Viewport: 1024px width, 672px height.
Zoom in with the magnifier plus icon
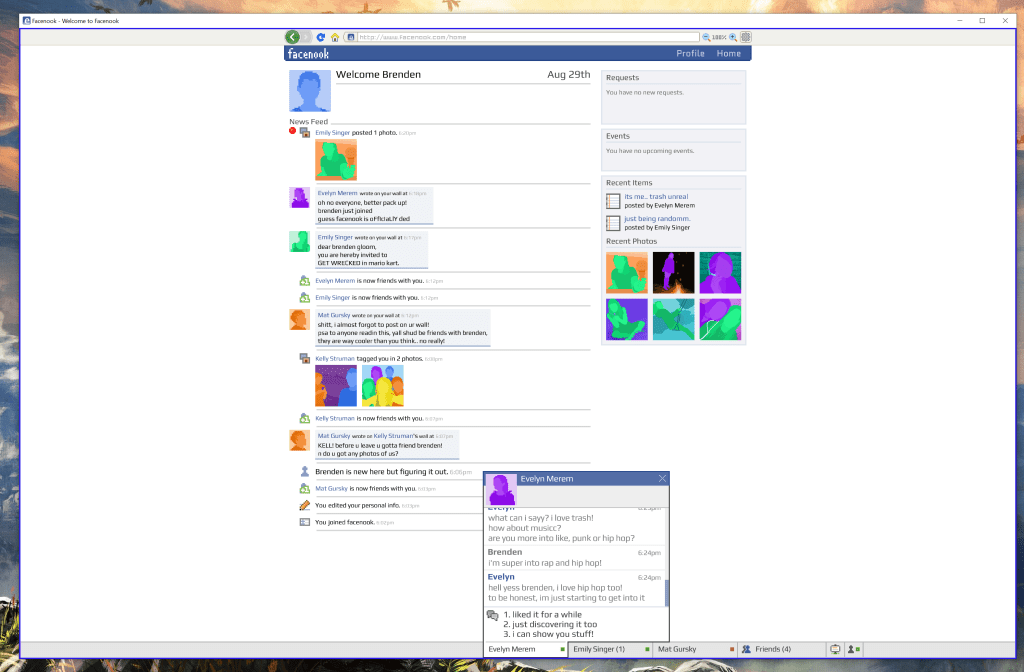tap(733, 37)
